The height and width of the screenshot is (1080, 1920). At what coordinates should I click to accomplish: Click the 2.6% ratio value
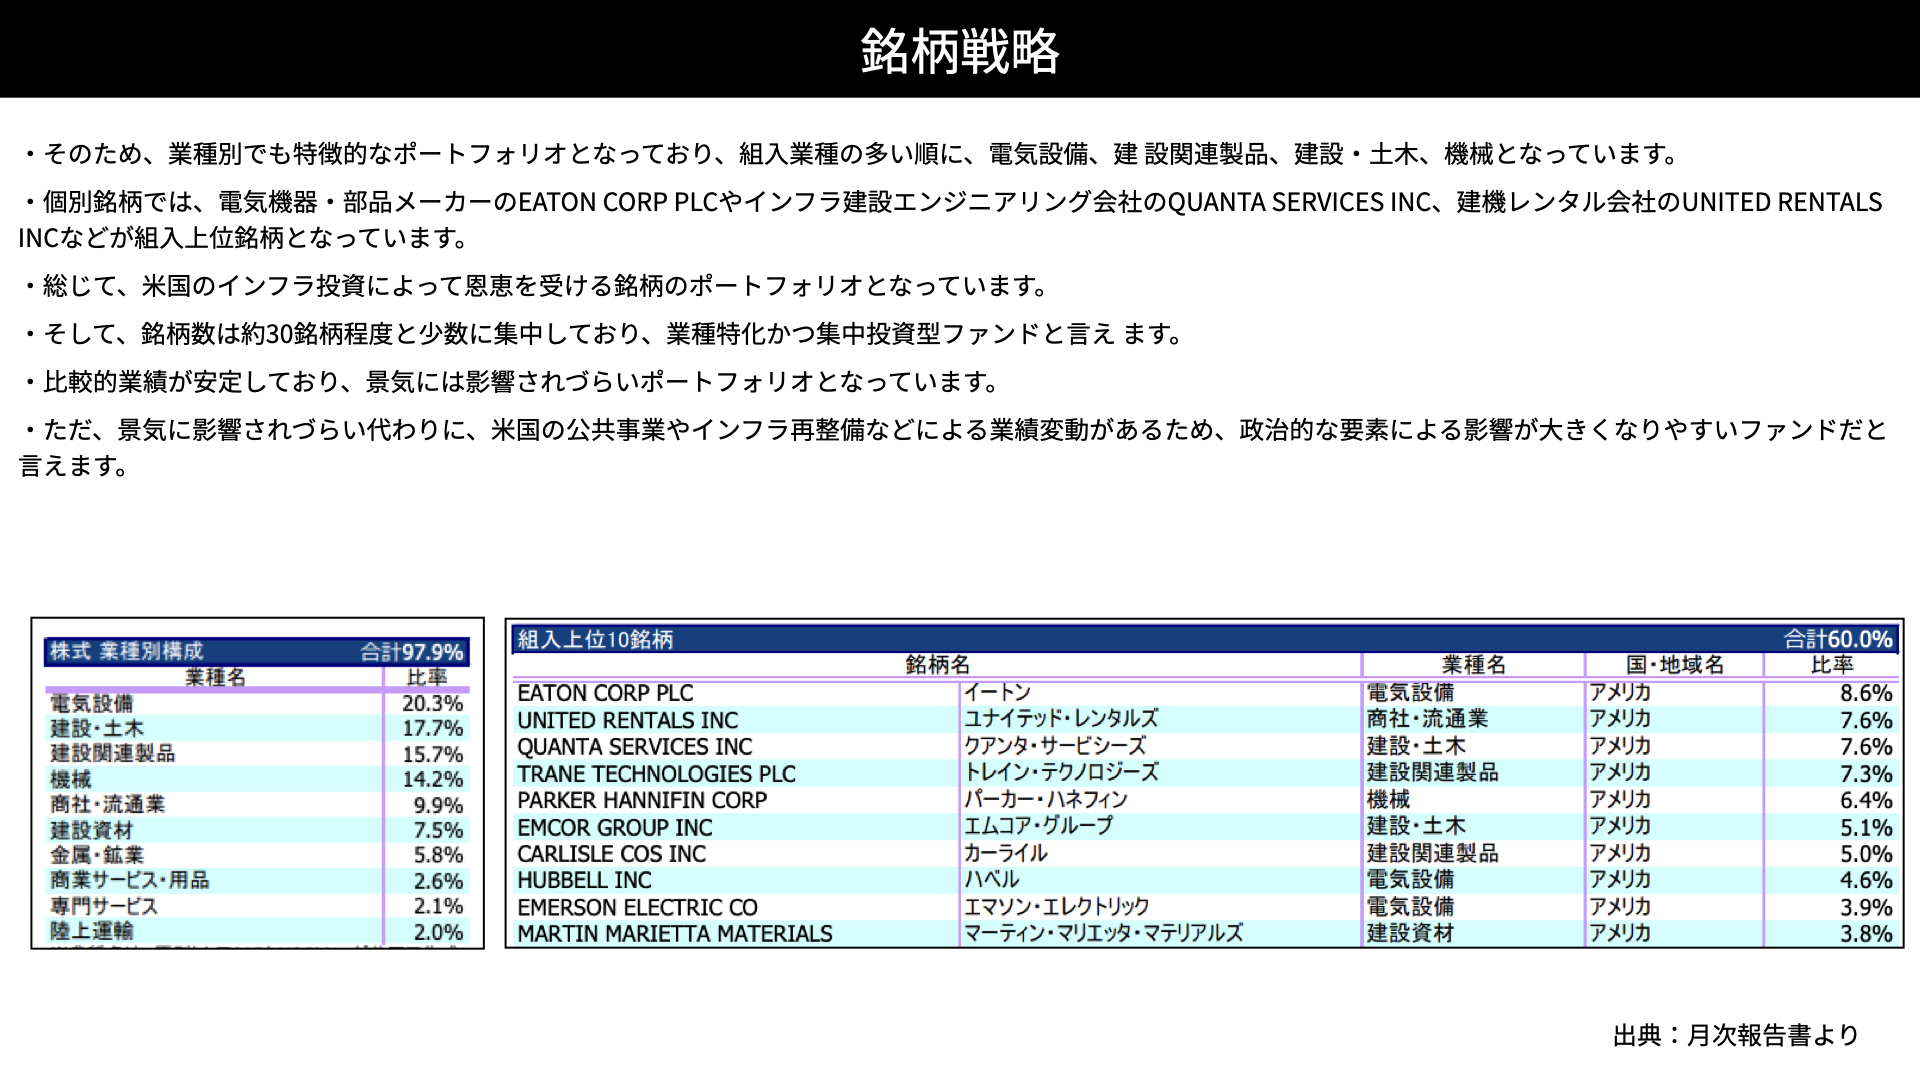coord(438,881)
